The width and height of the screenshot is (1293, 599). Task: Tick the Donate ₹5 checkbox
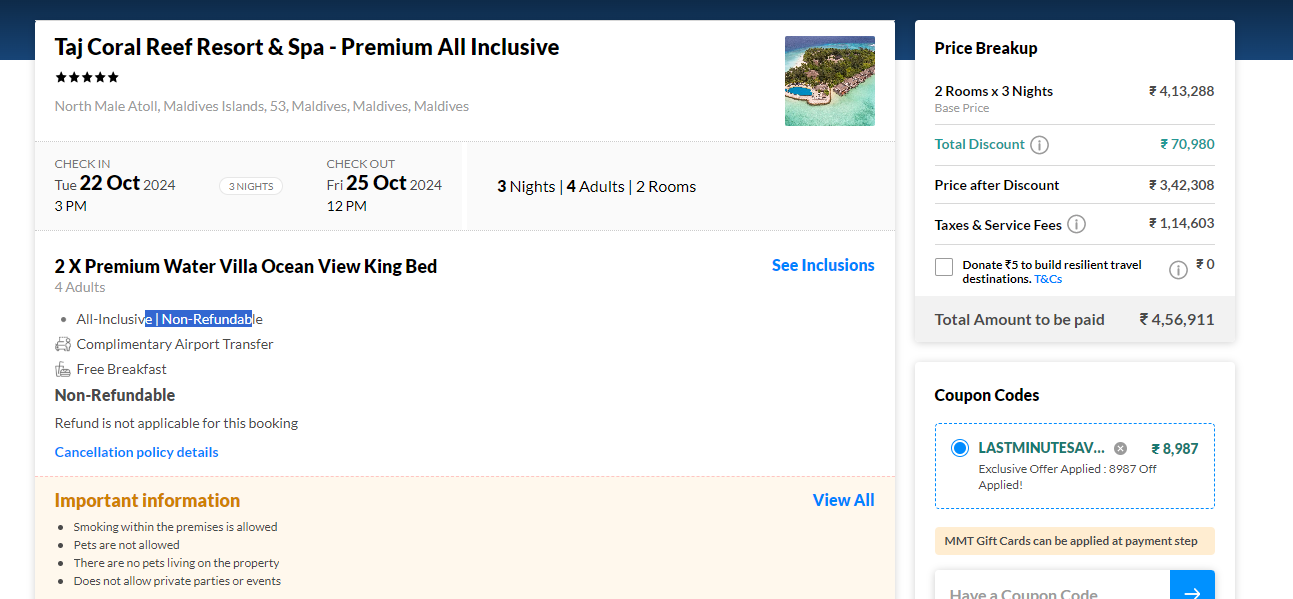[x=944, y=267]
